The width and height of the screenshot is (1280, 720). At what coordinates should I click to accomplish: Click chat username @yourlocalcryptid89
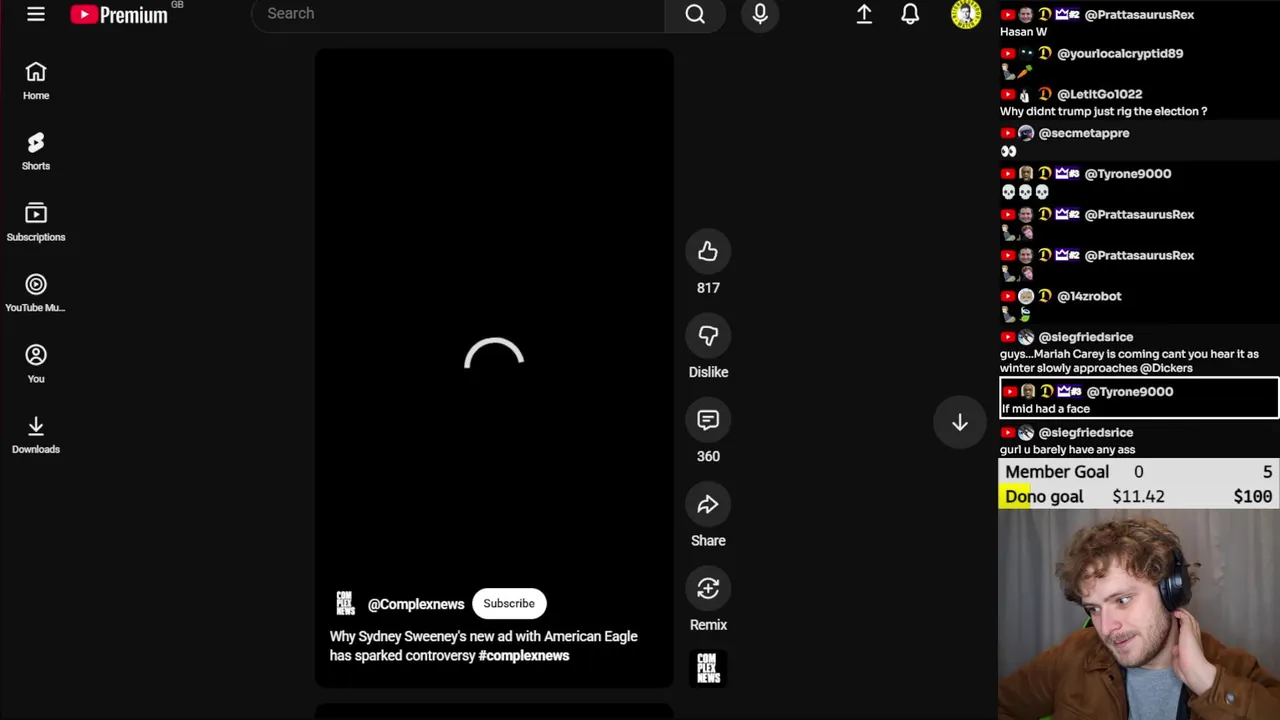click(x=1120, y=54)
